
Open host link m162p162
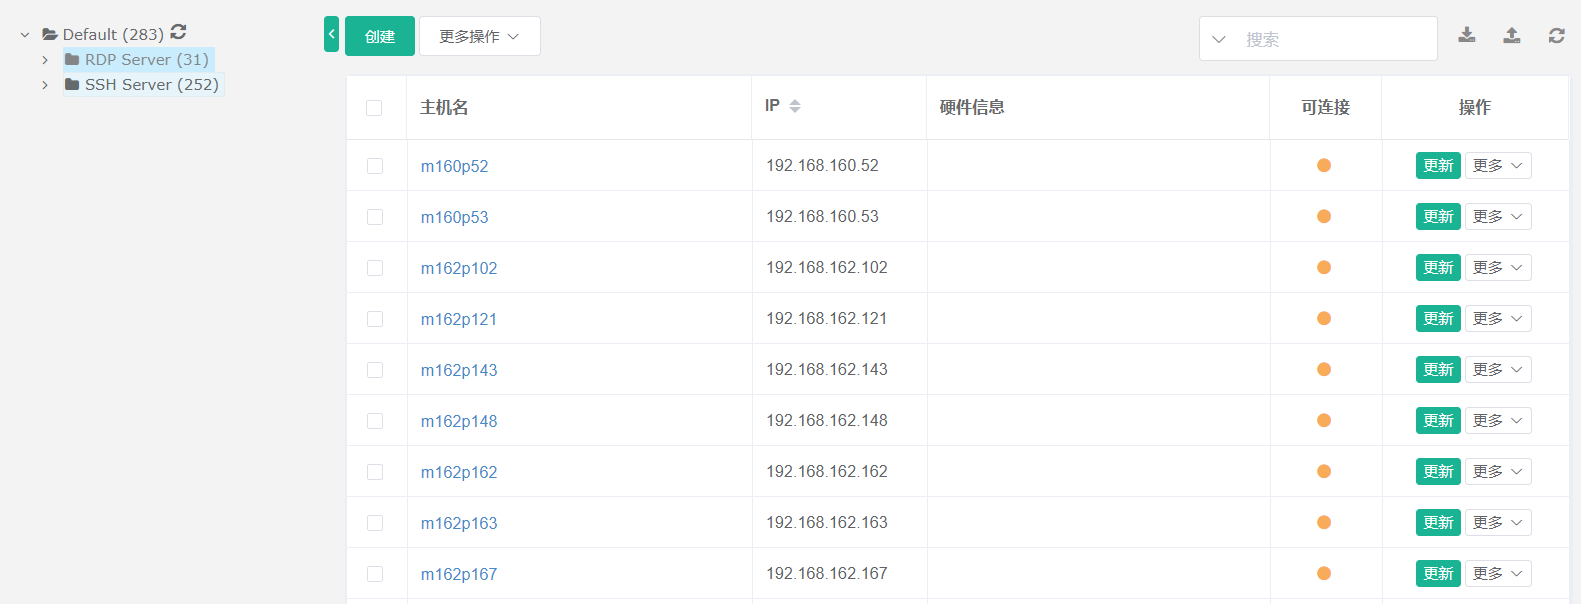tap(459, 472)
